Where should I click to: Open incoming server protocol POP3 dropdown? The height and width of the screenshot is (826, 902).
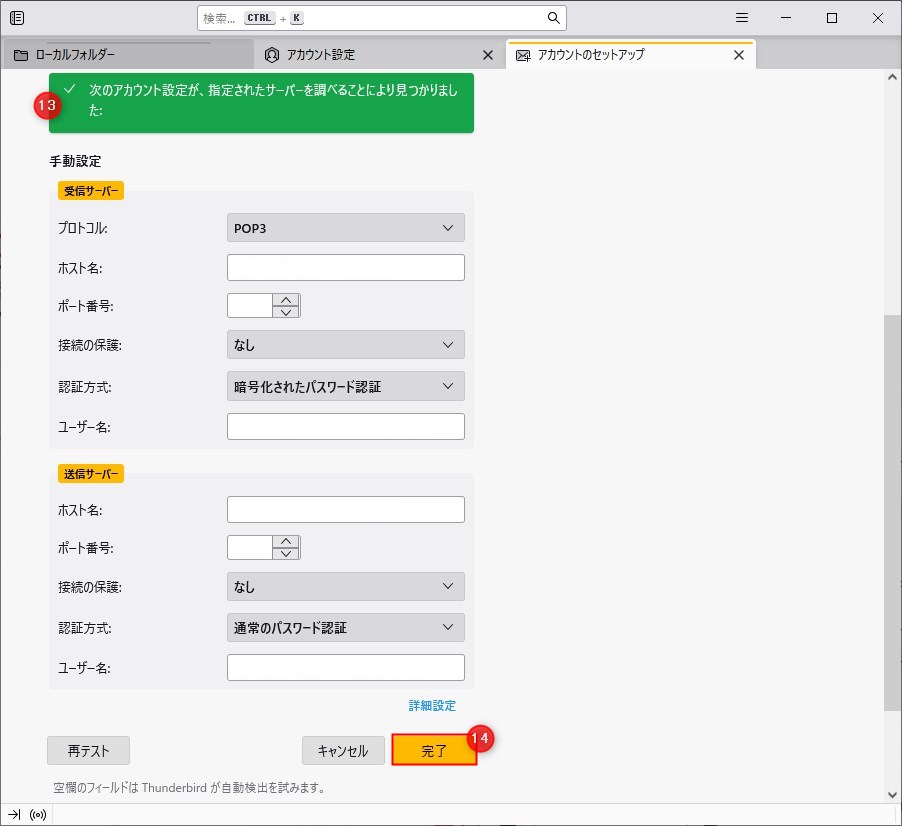click(346, 228)
